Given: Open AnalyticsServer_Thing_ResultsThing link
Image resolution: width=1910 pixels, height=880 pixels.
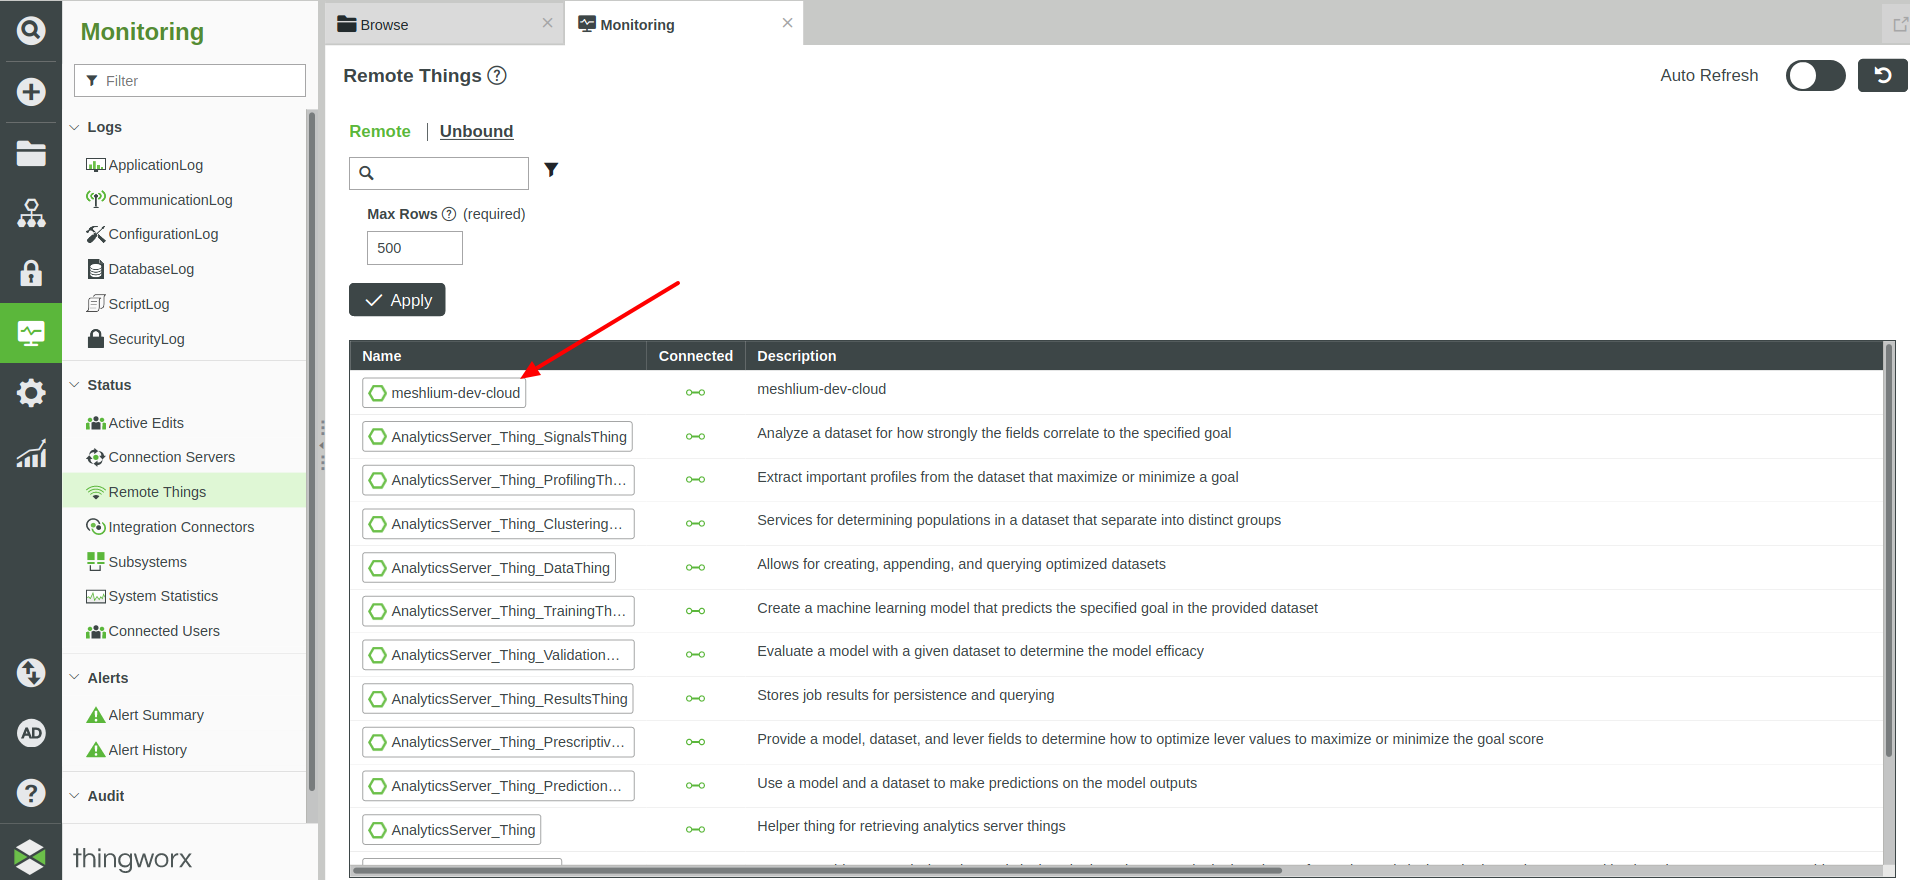Looking at the screenshot, I should pos(498,699).
